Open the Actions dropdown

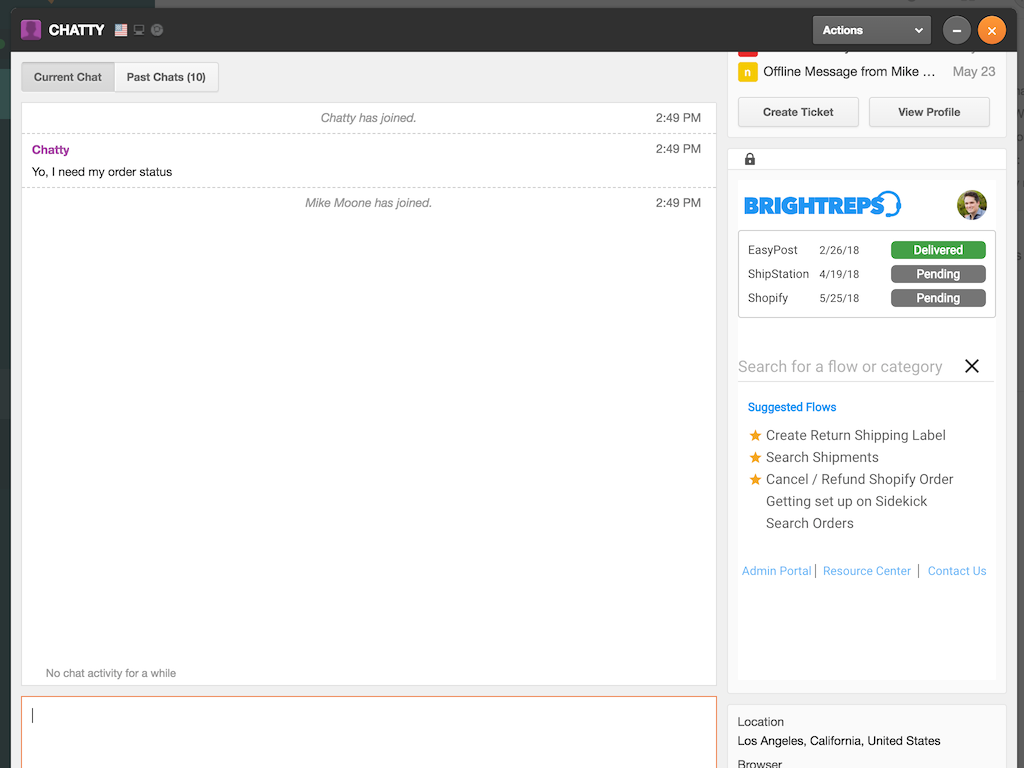[x=872, y=30]
